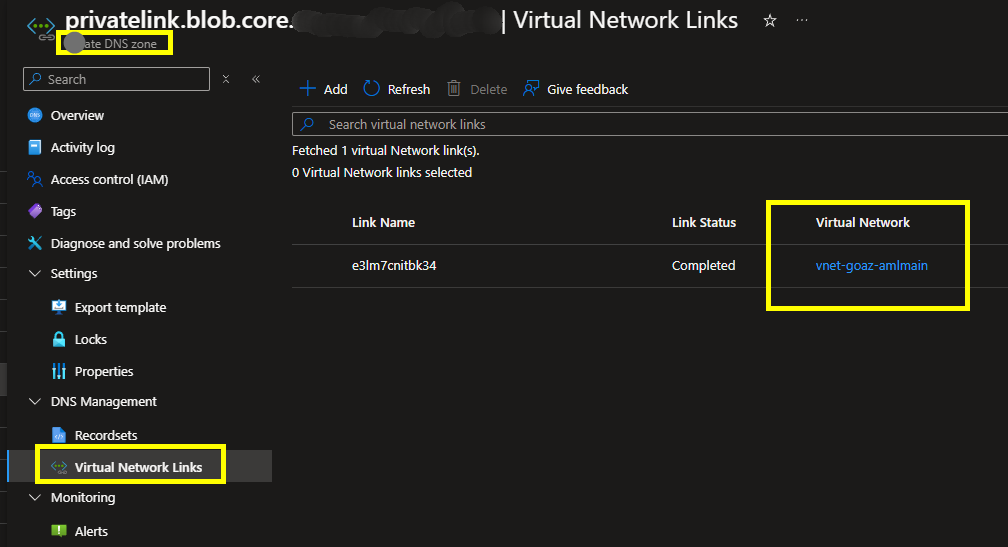Click the Properties sliders icon
Viewport: 1008px width, 547px height.
pos(58,371)
